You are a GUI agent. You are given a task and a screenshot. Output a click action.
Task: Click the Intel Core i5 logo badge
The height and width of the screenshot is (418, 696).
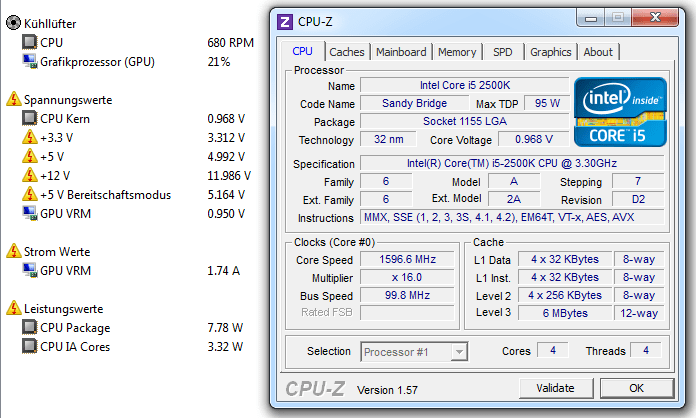[x=613, y=111]
